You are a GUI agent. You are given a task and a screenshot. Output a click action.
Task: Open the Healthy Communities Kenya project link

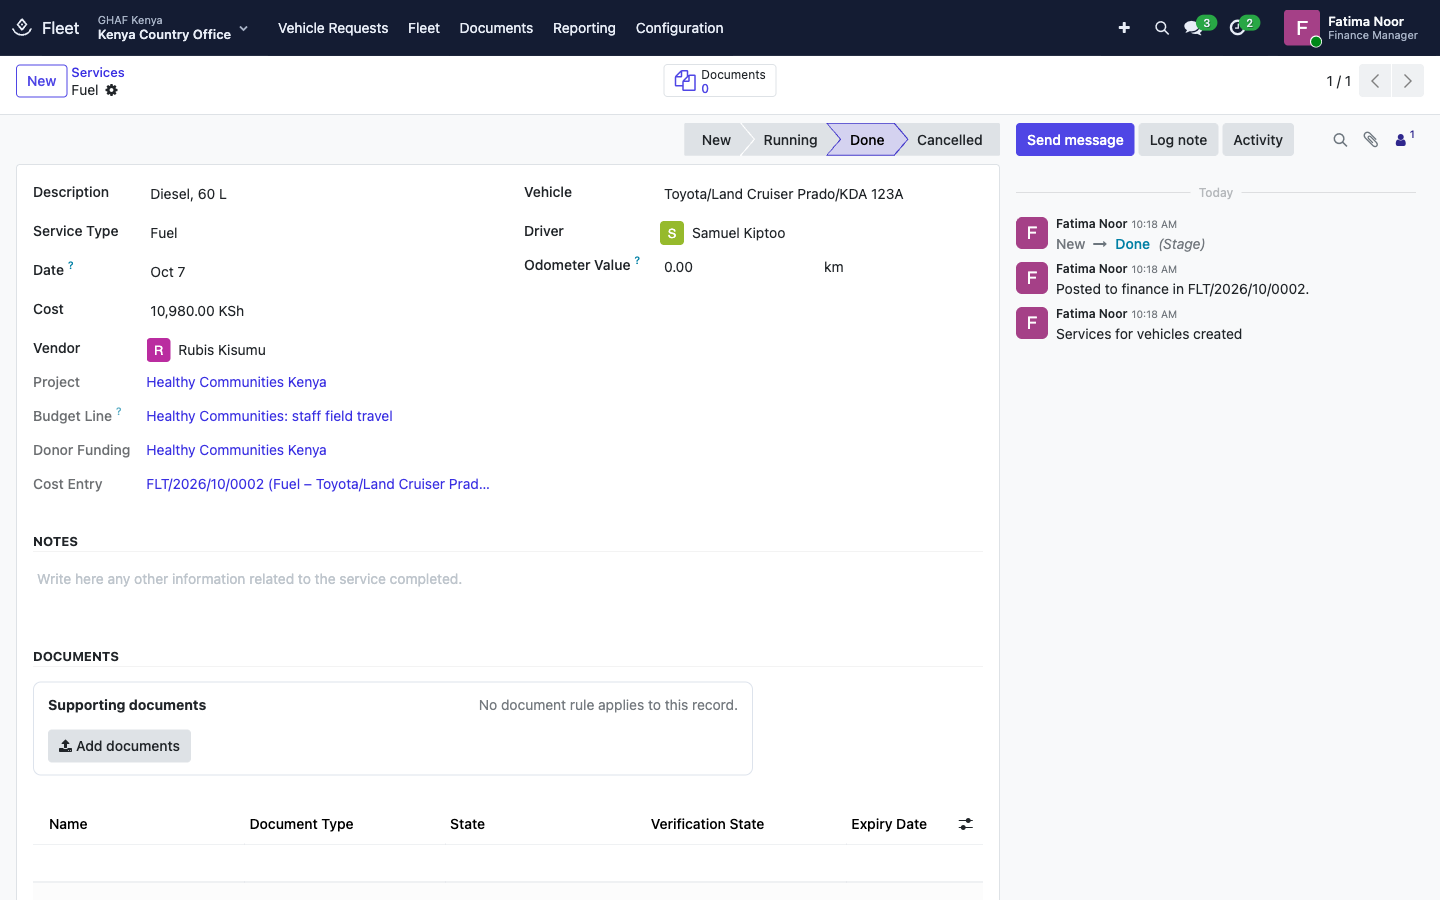coord(236,382)
